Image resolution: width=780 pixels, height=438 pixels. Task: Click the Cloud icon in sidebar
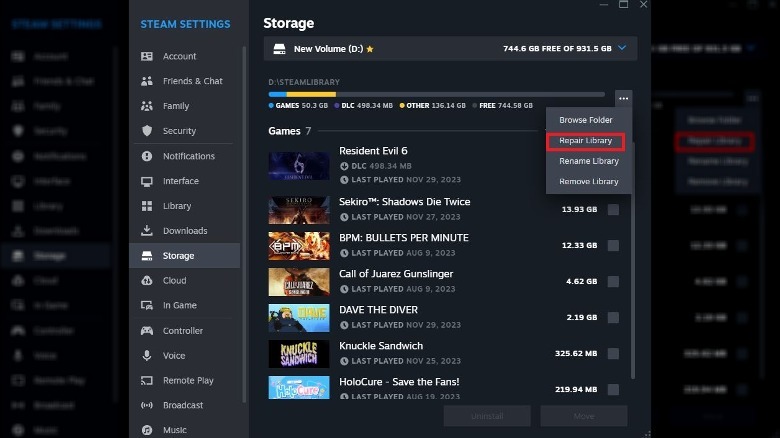147,281
